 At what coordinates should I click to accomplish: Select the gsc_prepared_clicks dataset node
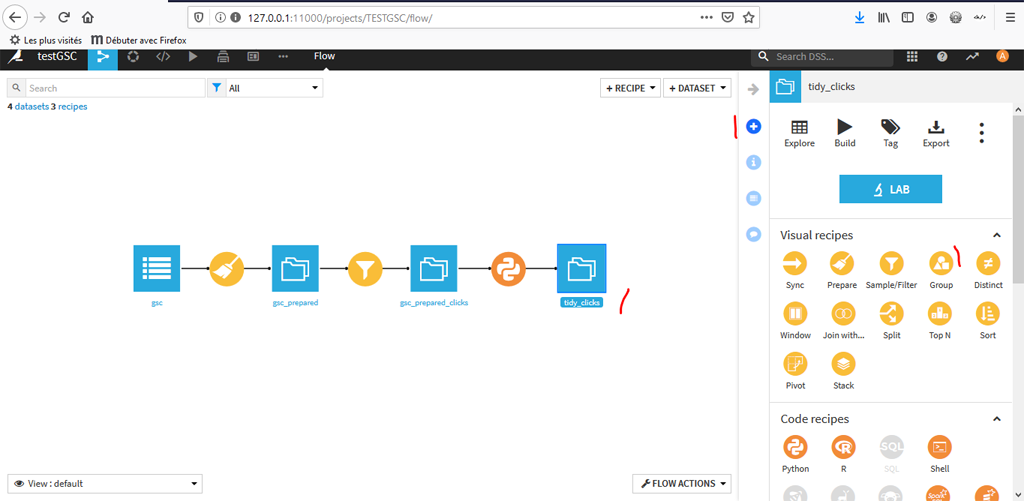434,268
